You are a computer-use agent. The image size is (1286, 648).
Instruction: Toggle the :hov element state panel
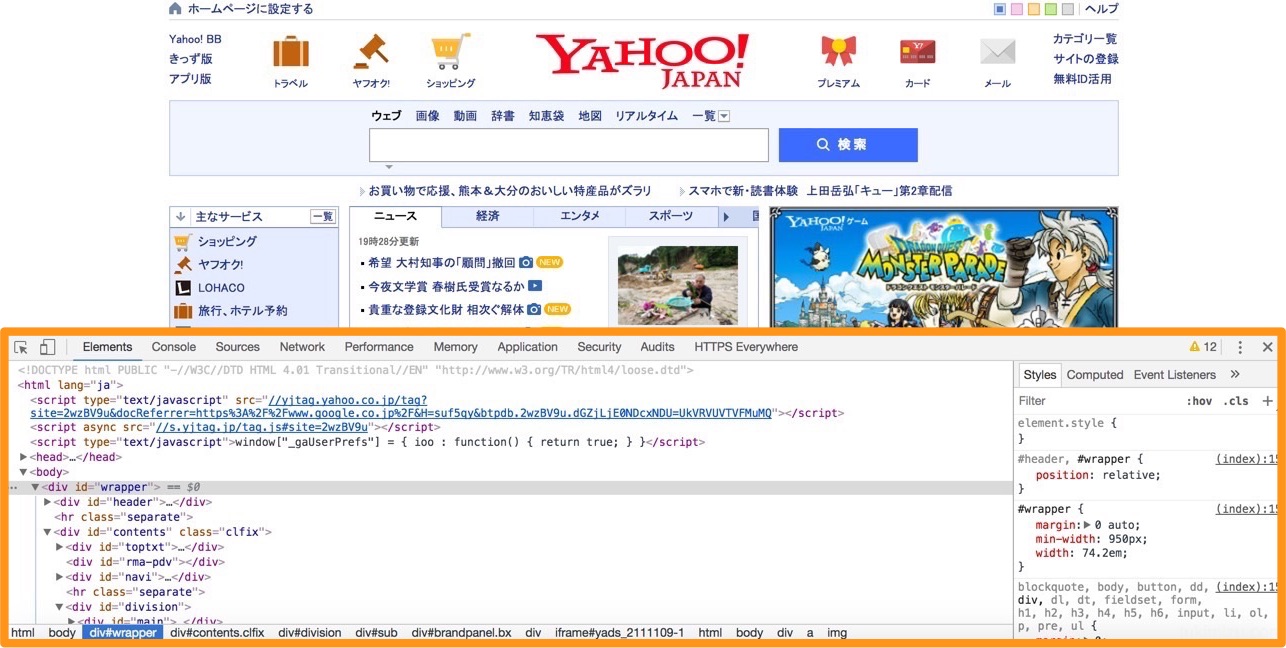[1199, 401]
